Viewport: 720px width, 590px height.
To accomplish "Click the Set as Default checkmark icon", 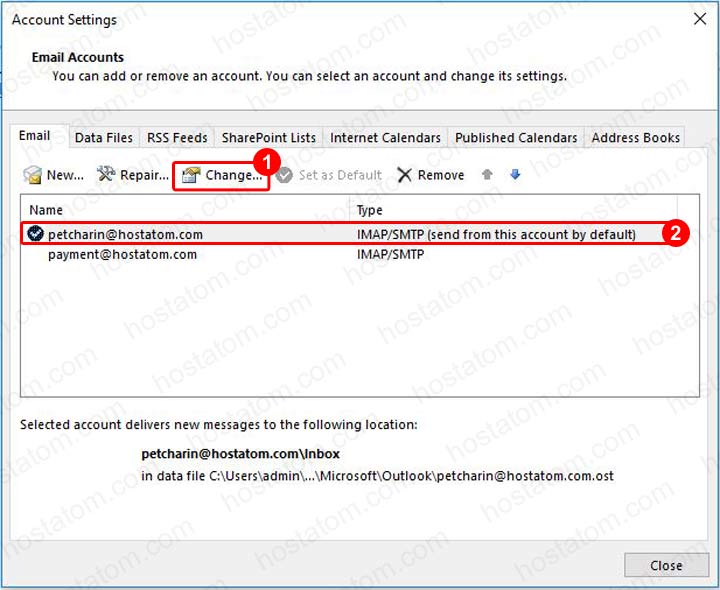I will tap(284, 175).
